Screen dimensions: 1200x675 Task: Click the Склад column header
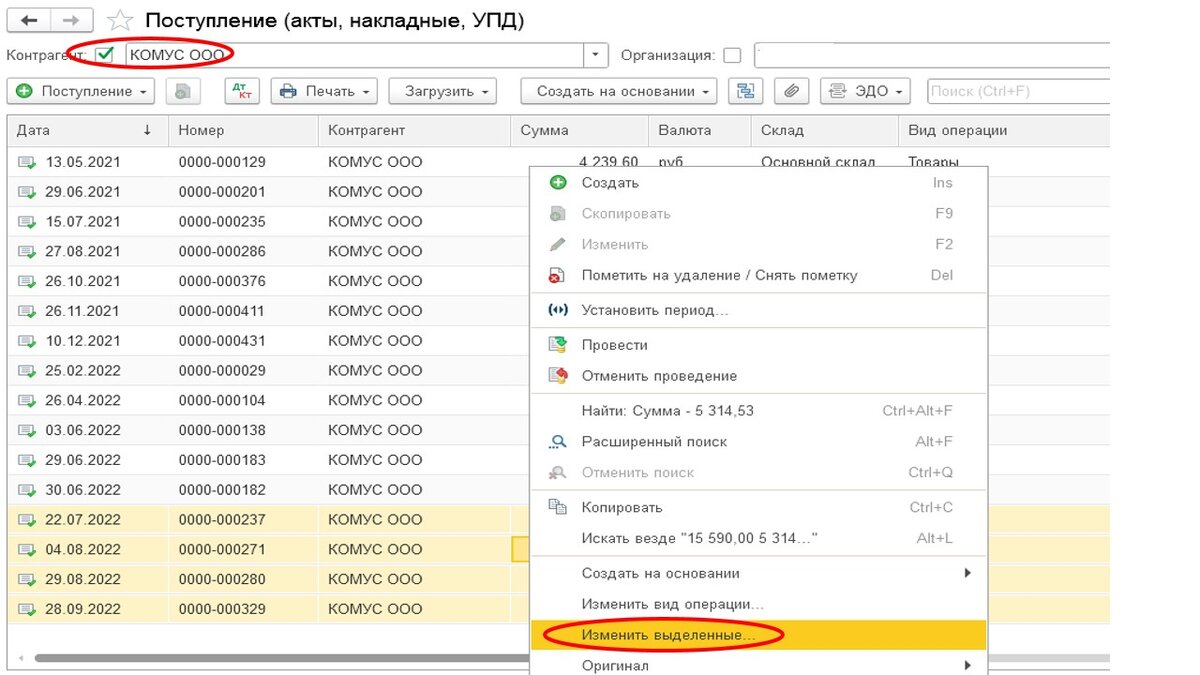point(824,130)
